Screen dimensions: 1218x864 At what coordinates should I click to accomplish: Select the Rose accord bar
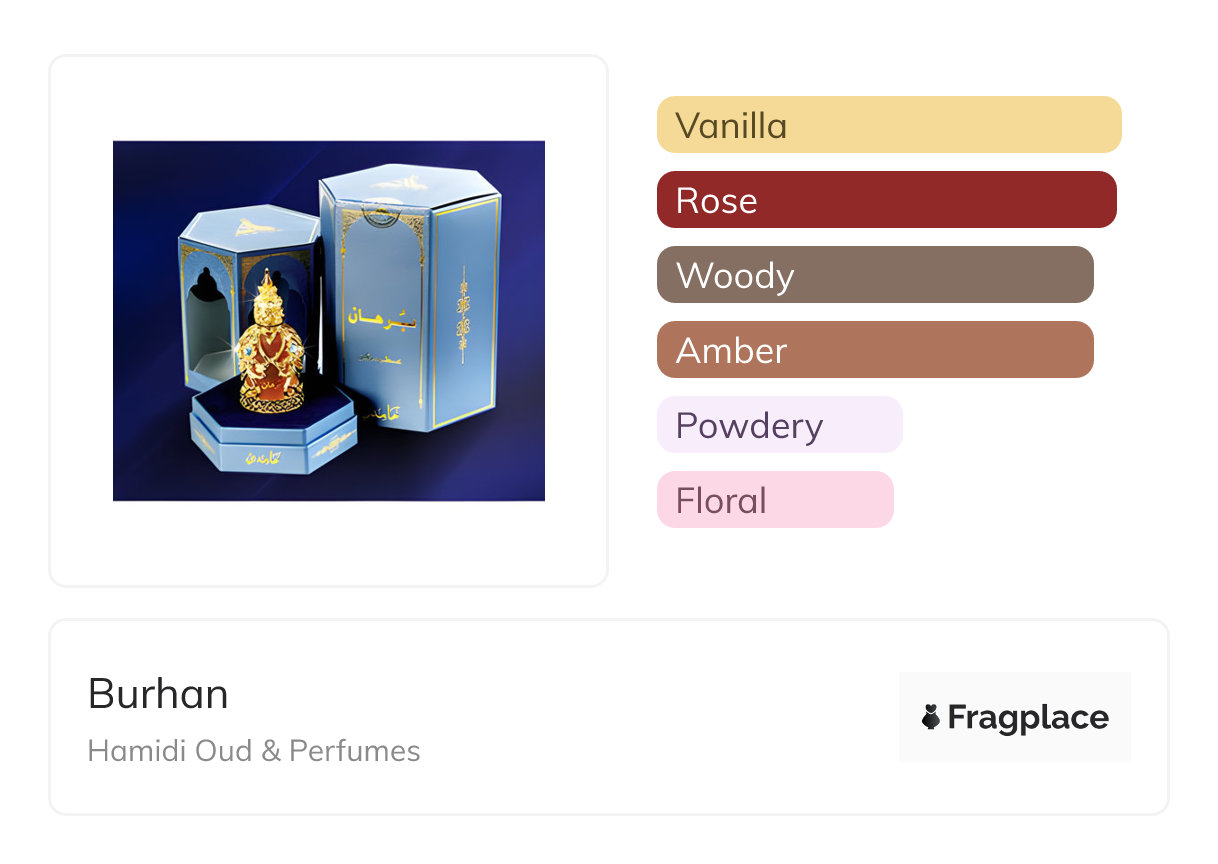click(886, 200)
